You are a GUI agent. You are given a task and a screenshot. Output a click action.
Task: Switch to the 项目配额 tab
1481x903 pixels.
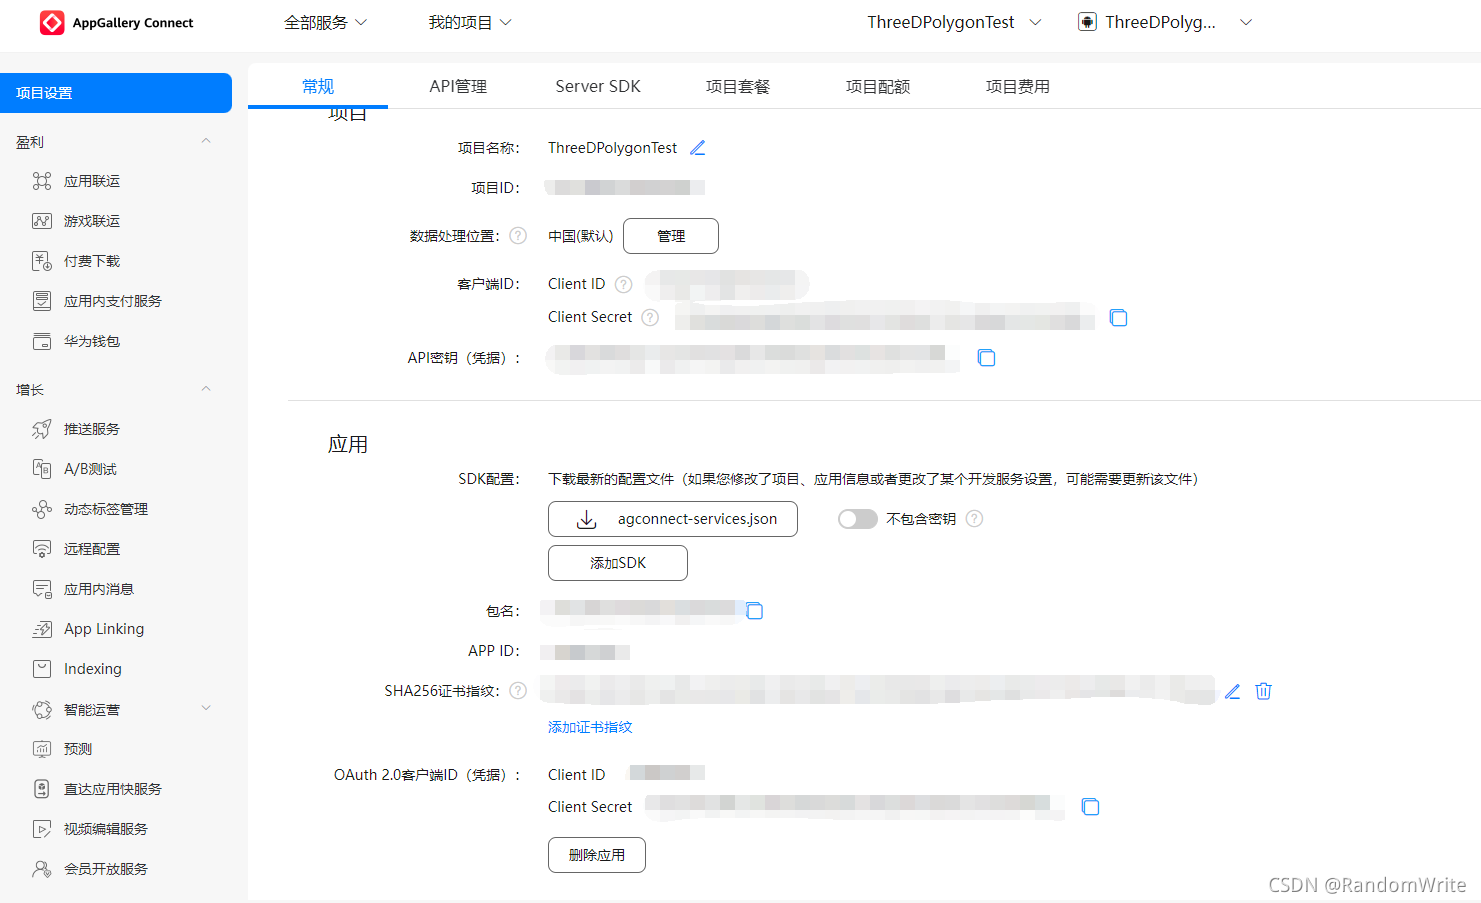(878, 87)
